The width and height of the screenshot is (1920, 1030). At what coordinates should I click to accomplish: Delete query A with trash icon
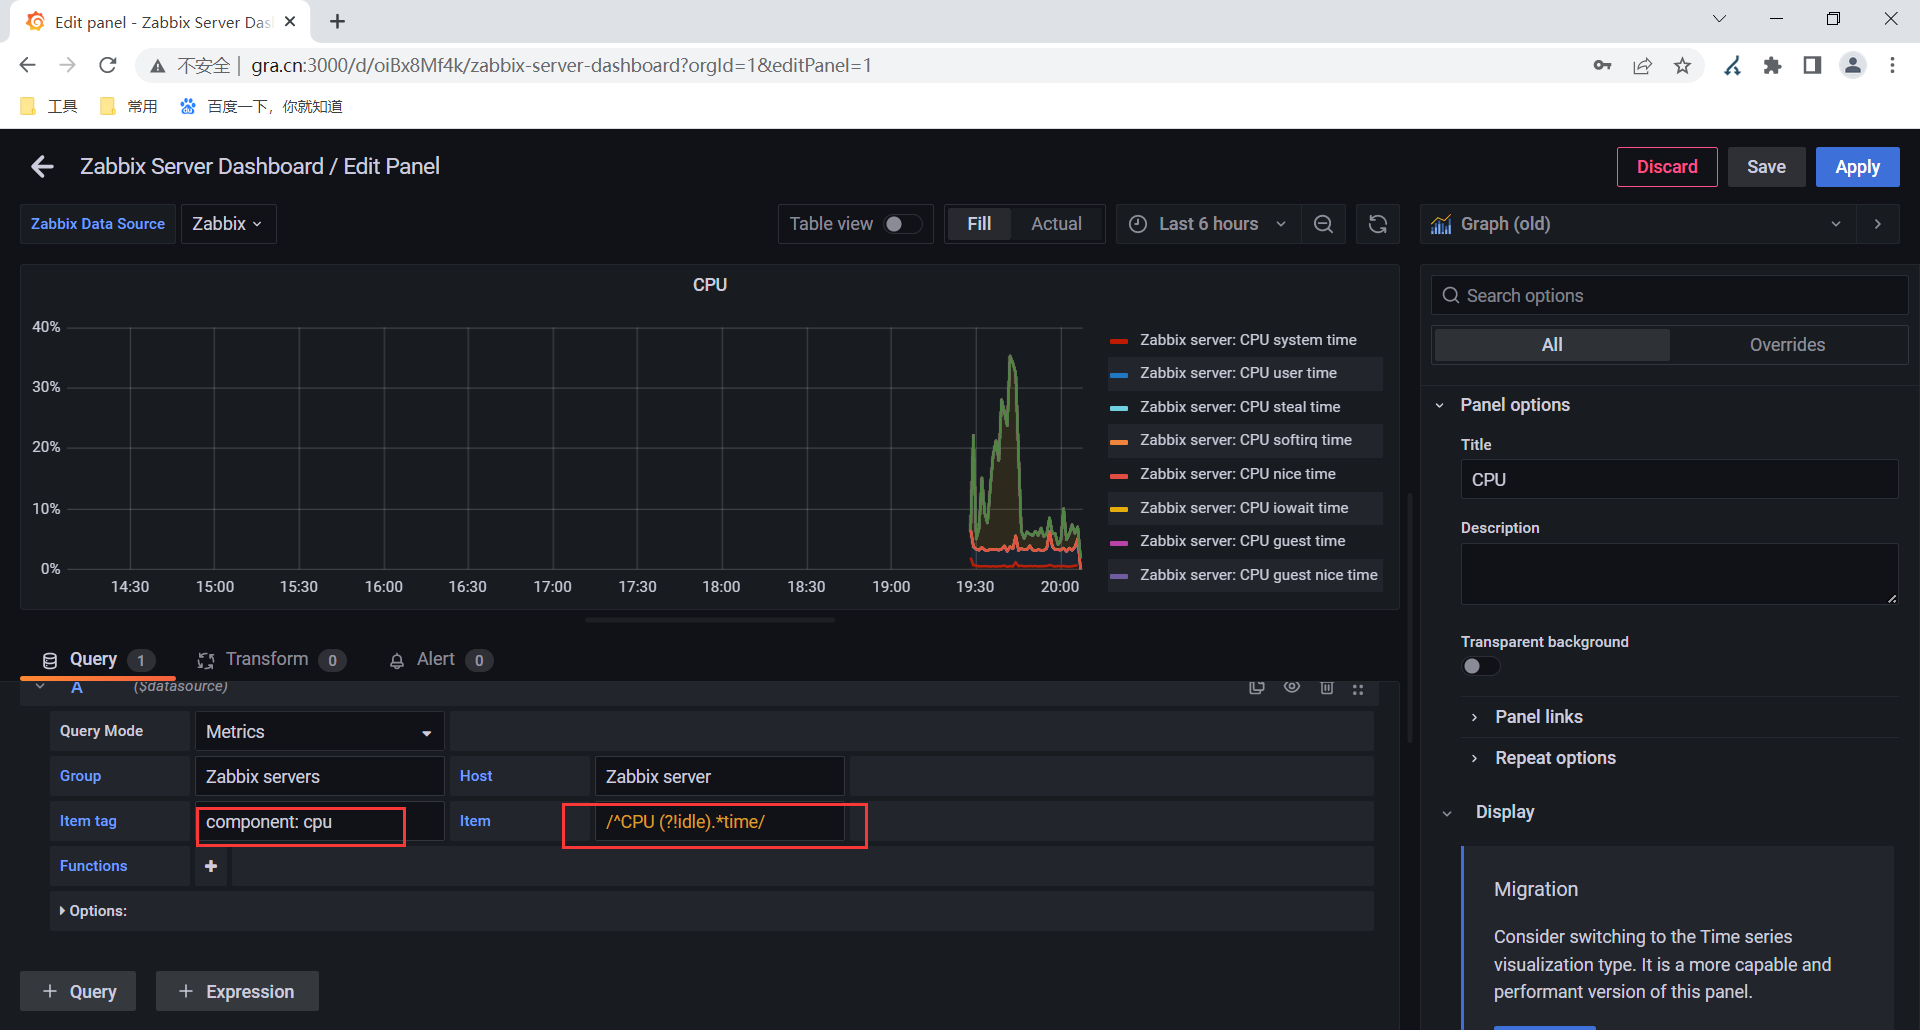pos(1327,687)
